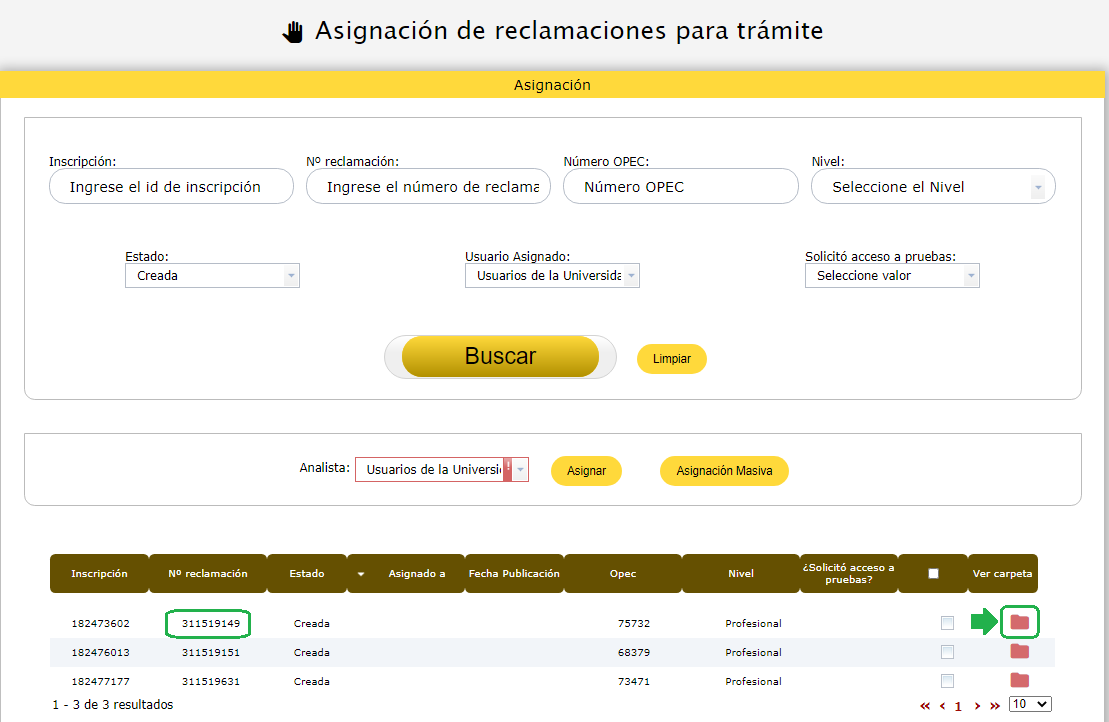Open folder for reclamación 311519149
This screenshot has height=722, width=1109.
coord(1019,622)
